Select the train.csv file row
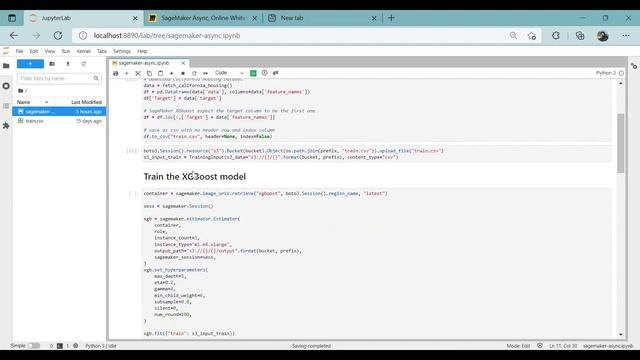The width and height of the screenshot is (640, 360). click(59, 121)
